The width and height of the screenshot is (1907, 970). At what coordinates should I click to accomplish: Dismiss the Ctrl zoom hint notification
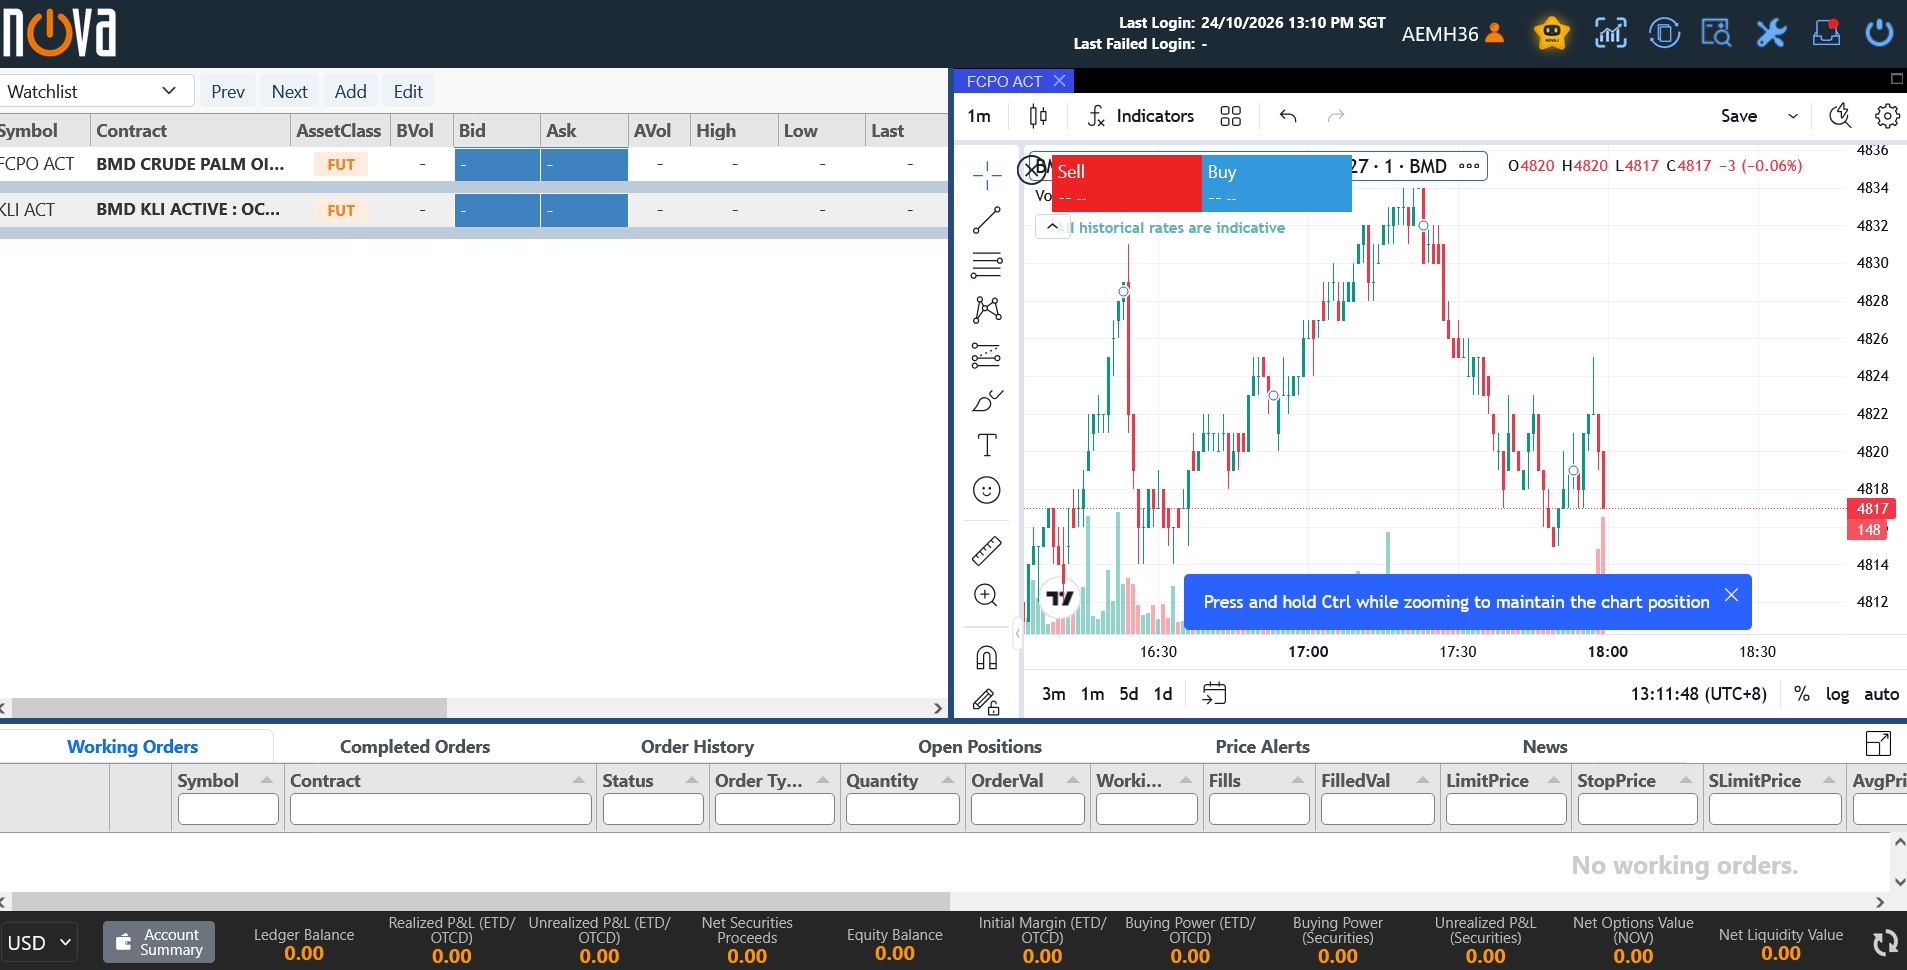click(1731, 595)
